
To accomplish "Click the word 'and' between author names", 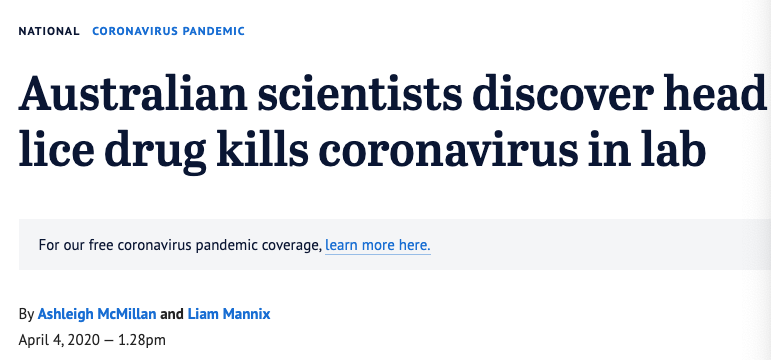I will 172,314.
